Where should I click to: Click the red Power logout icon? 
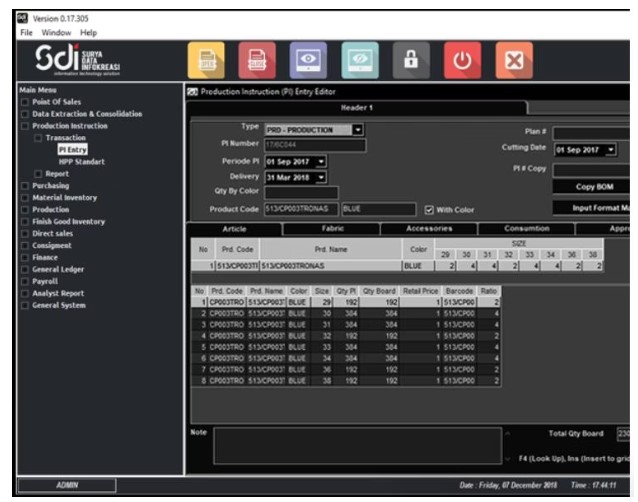click(x=462, y=60)
